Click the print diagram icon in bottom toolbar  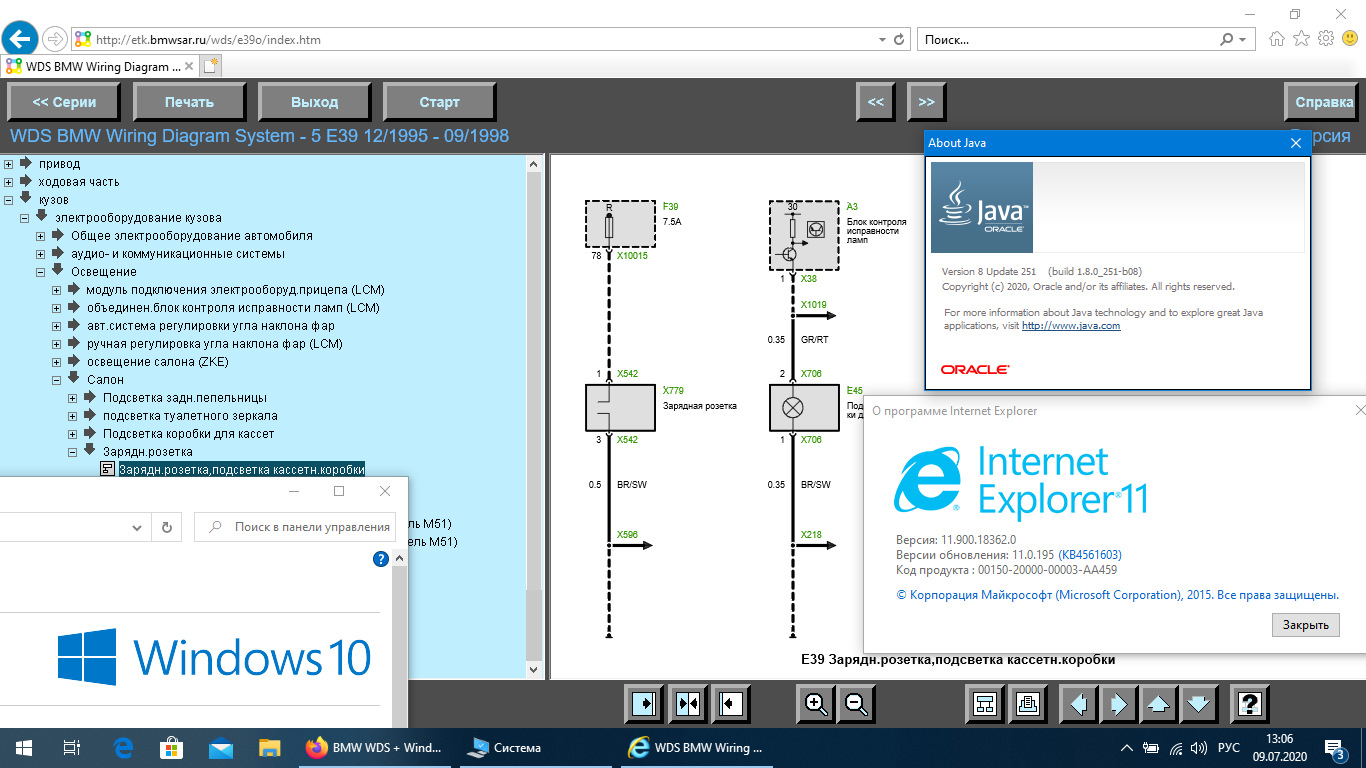coord(1028,704)
